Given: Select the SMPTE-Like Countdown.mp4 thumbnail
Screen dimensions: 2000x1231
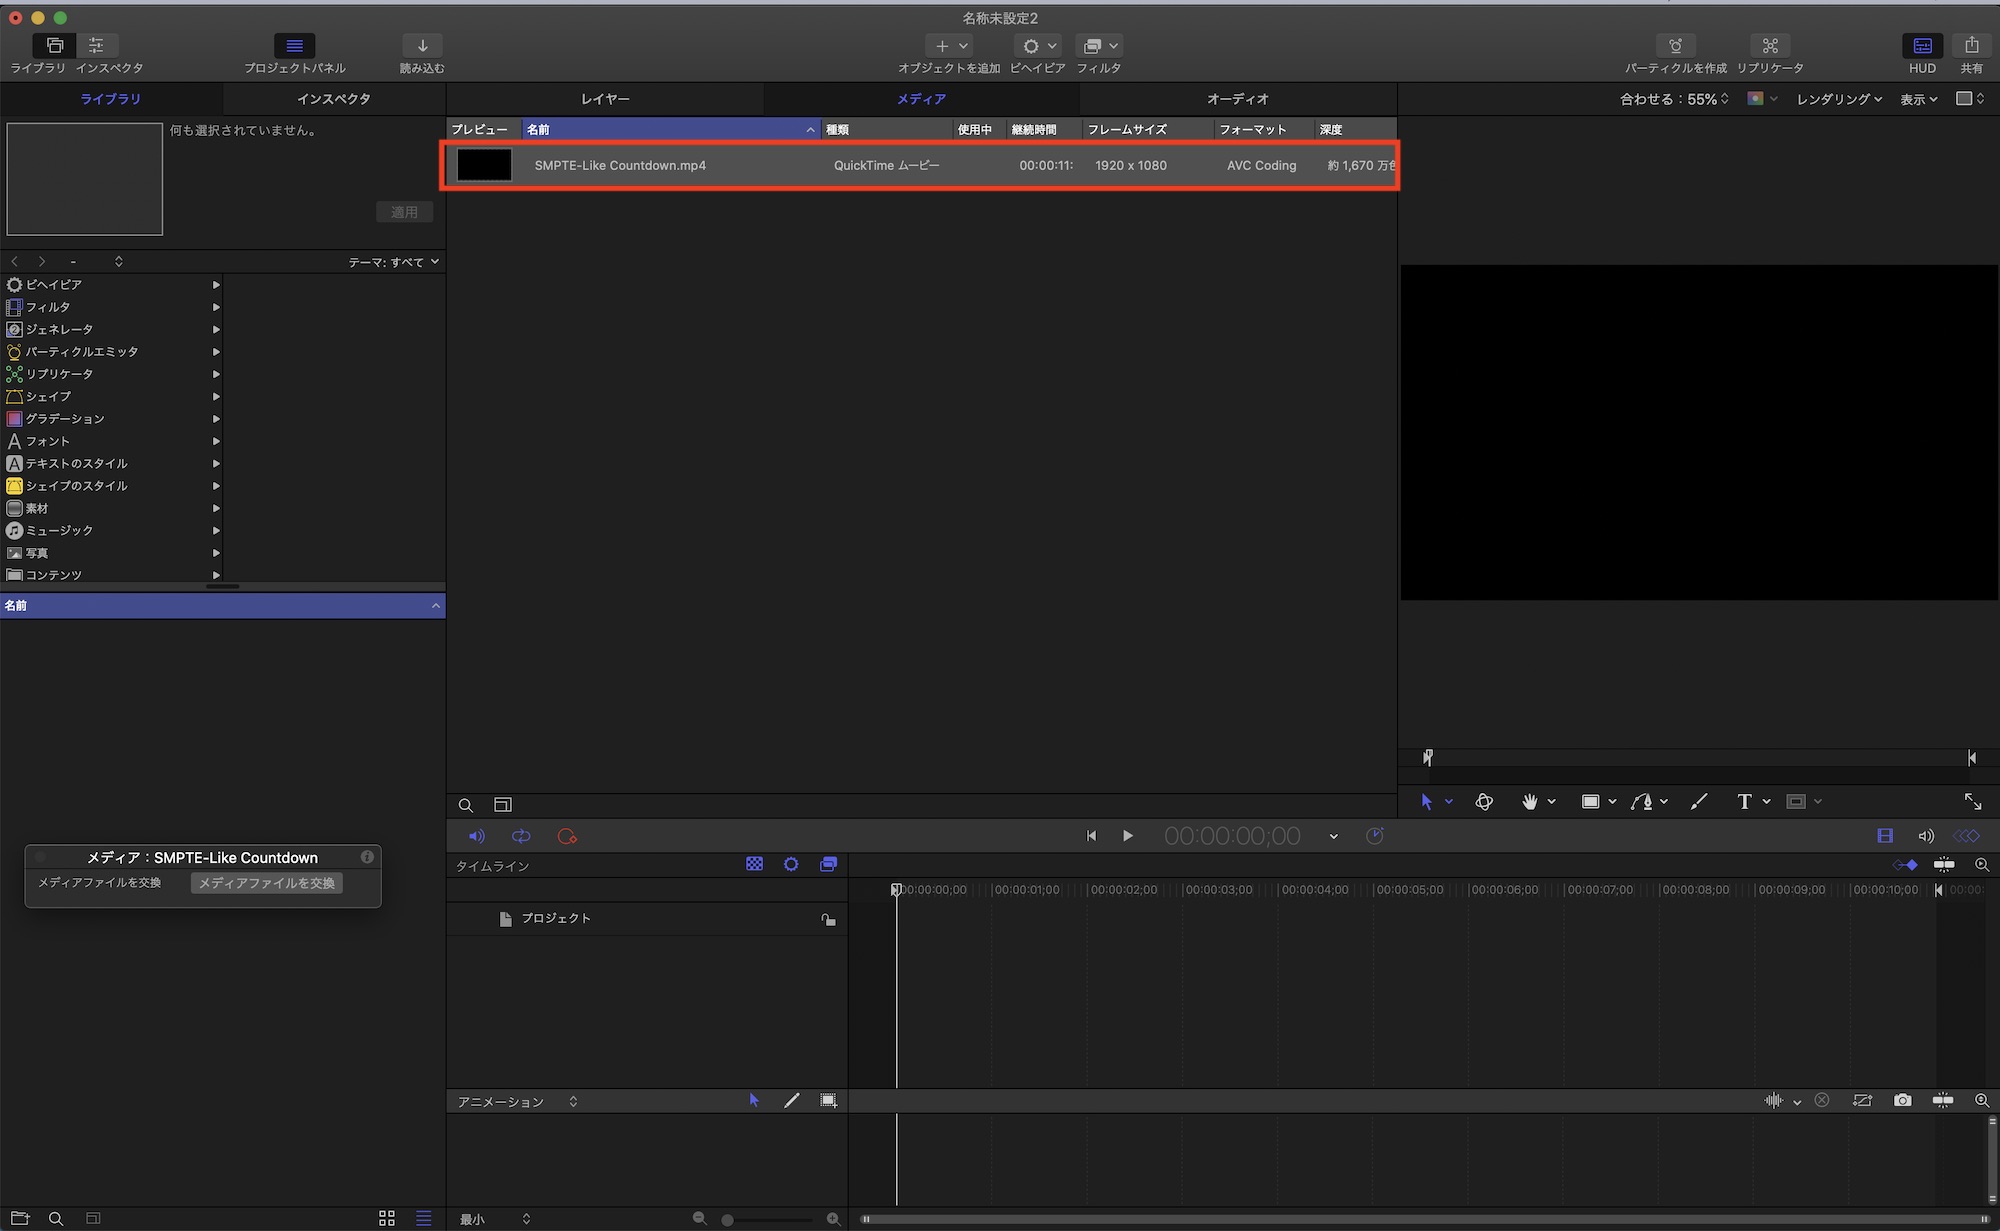Looking at the screenshot, I should pos(484,165).
